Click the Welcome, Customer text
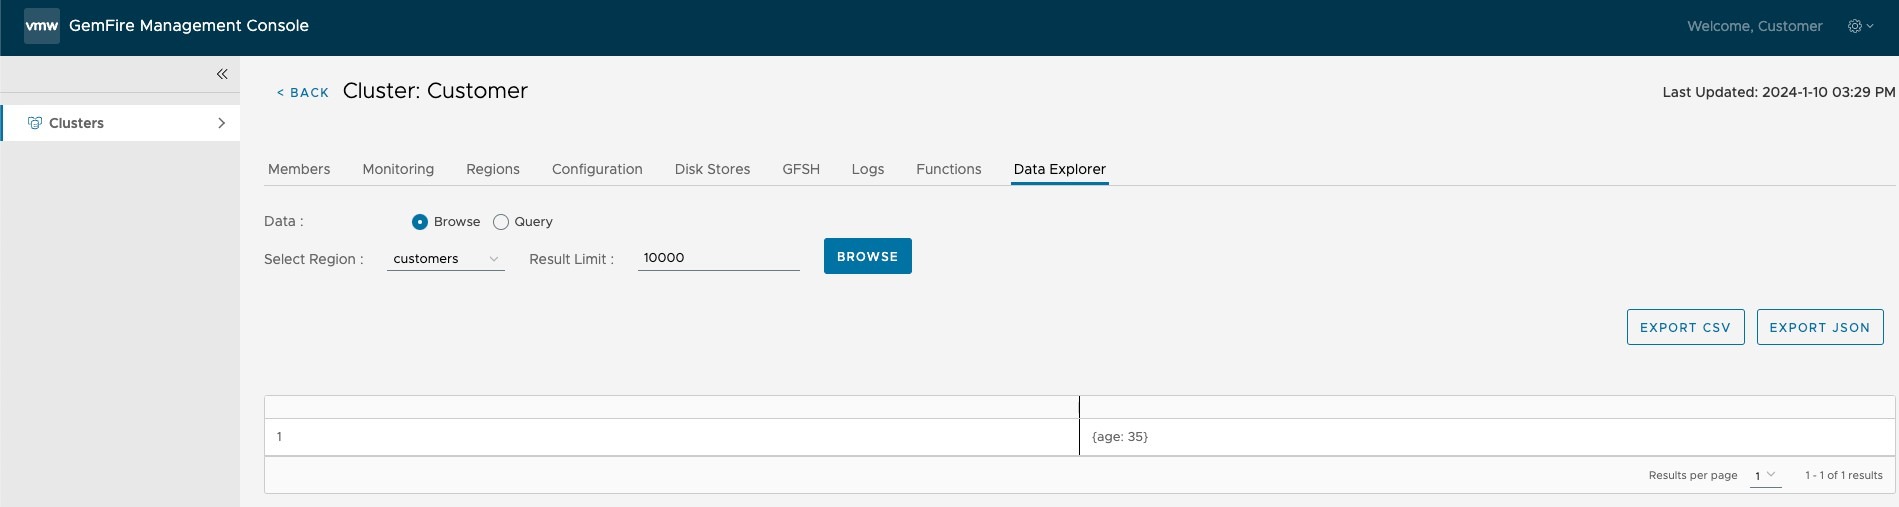The image size is (1899, 507). [x=1755, y=26]
